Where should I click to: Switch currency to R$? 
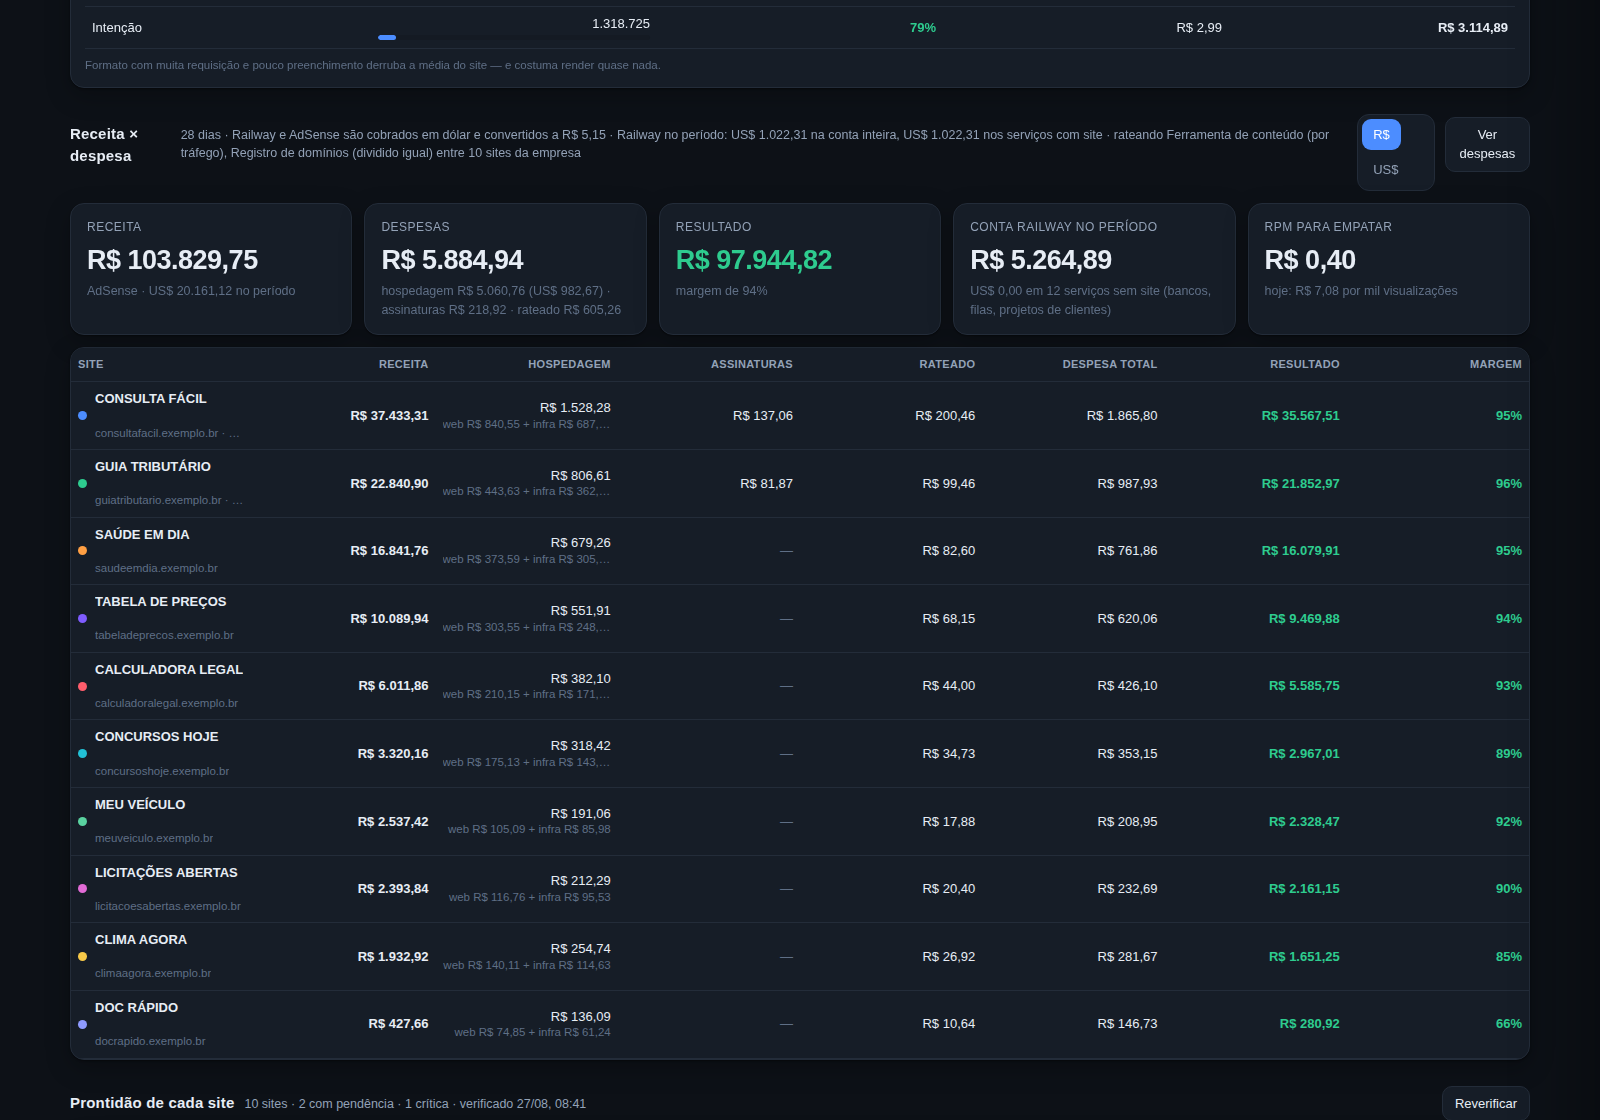[1381, 135]
